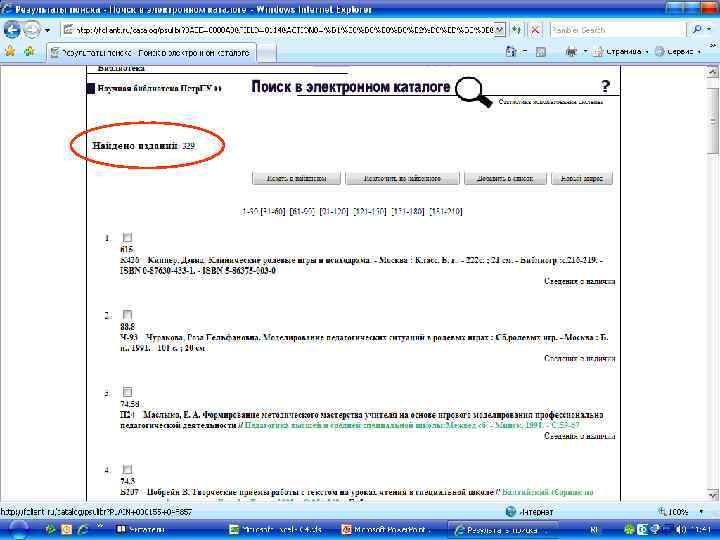Open the search provider dropdown arrow

click(x=709, y=29)
